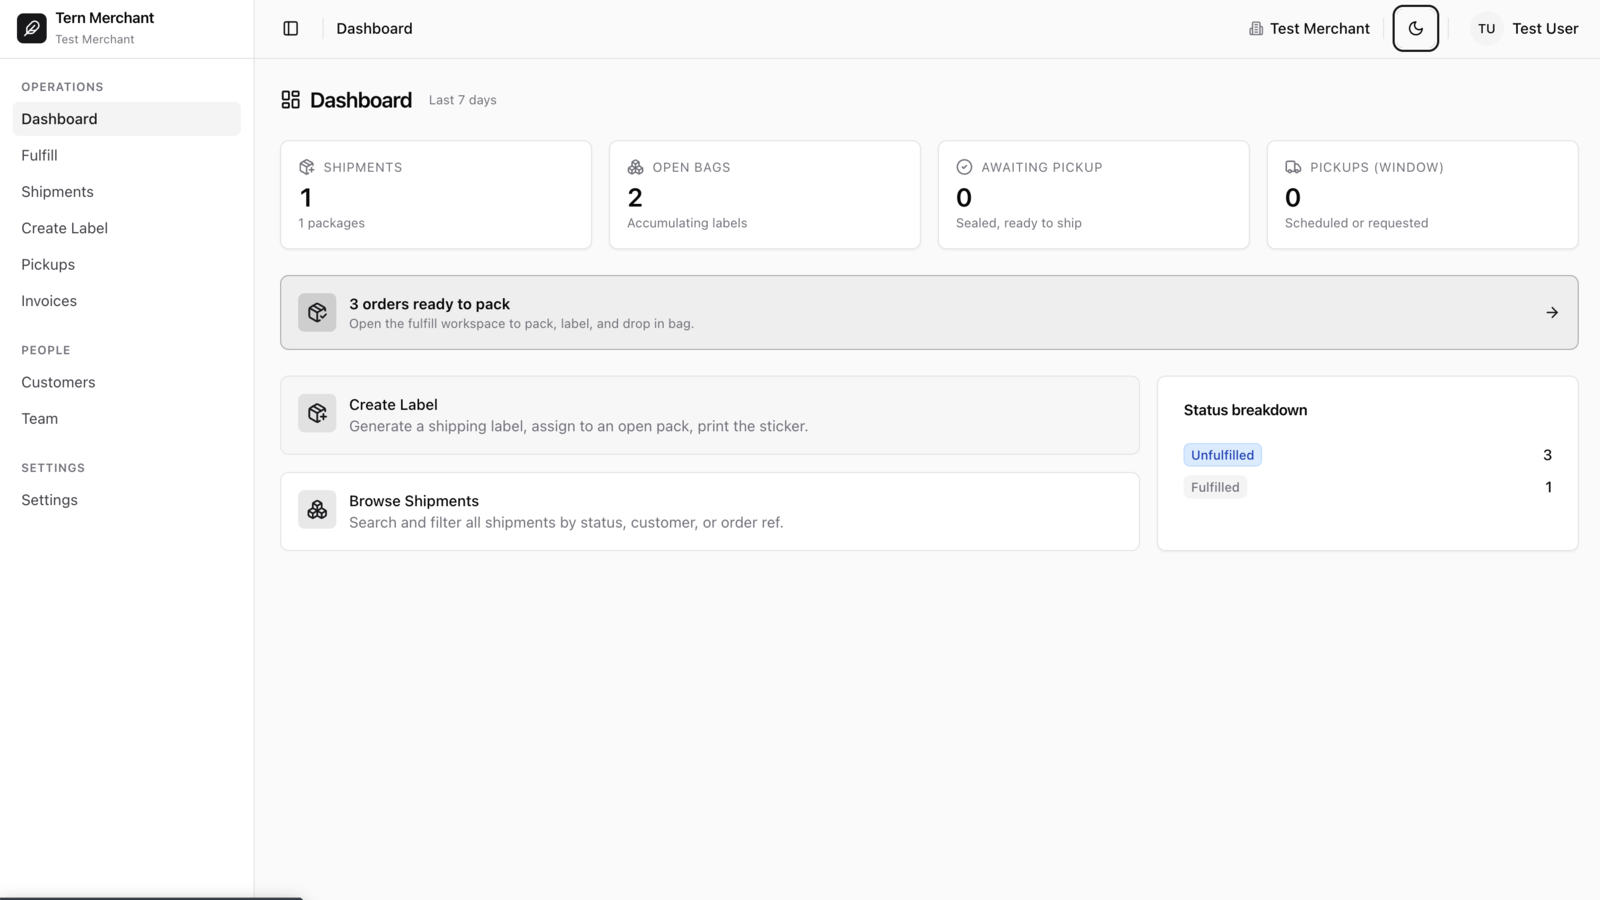The image size is (1600, 900).
Task: Open Dashboard in the sidebar
Action: coord(127,119)
